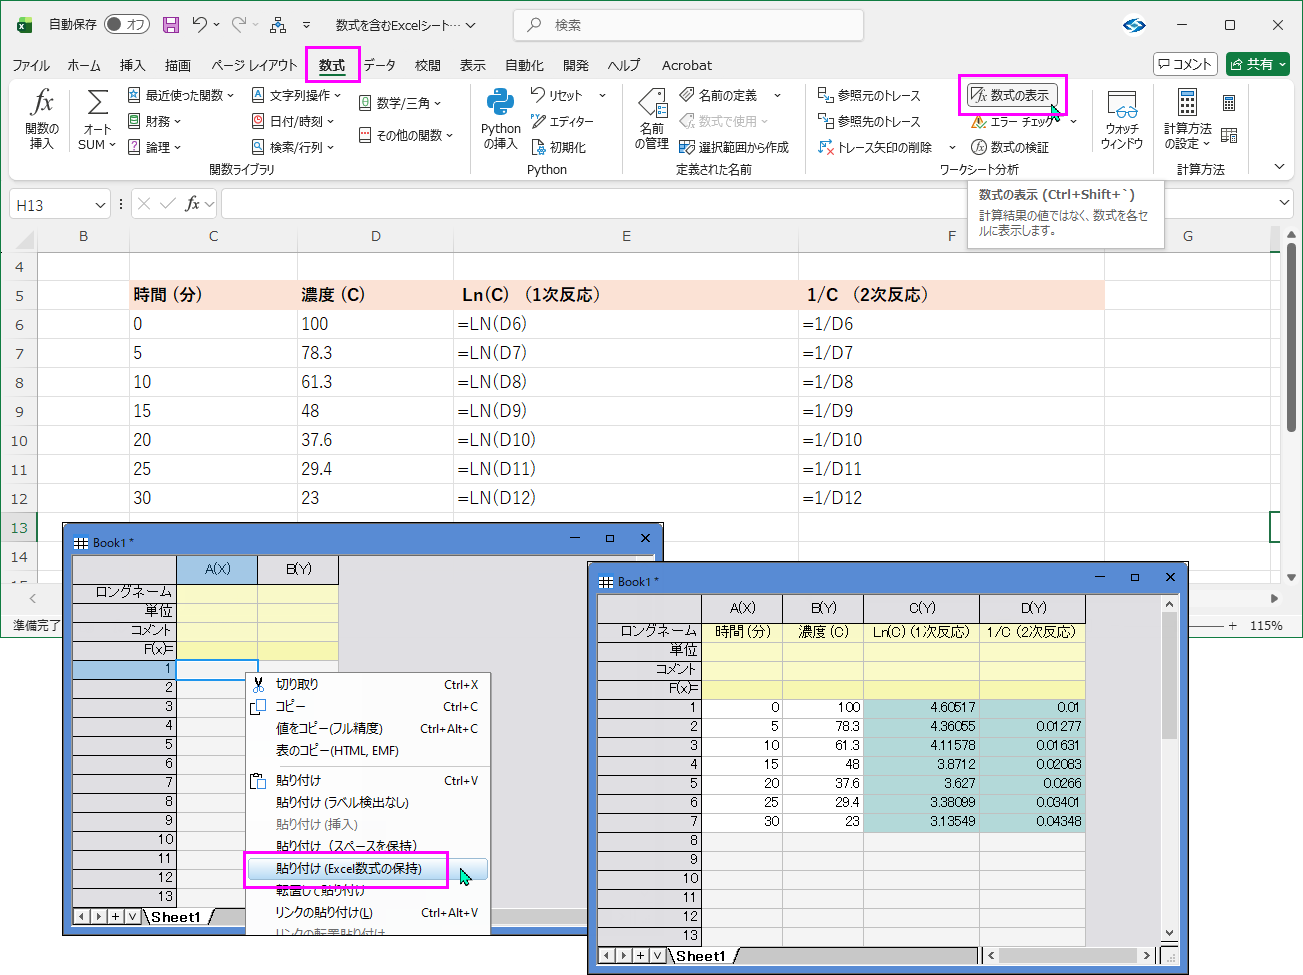Click the zoom slider plus button

pyautogui.click(x=1232, y=625)
